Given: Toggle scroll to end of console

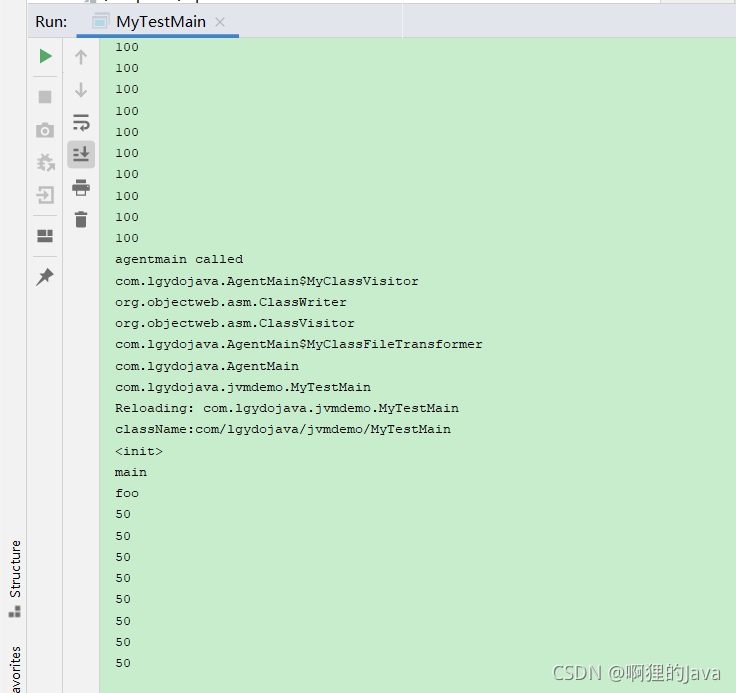Looking at the screenshot, I should tap(81, 154).
